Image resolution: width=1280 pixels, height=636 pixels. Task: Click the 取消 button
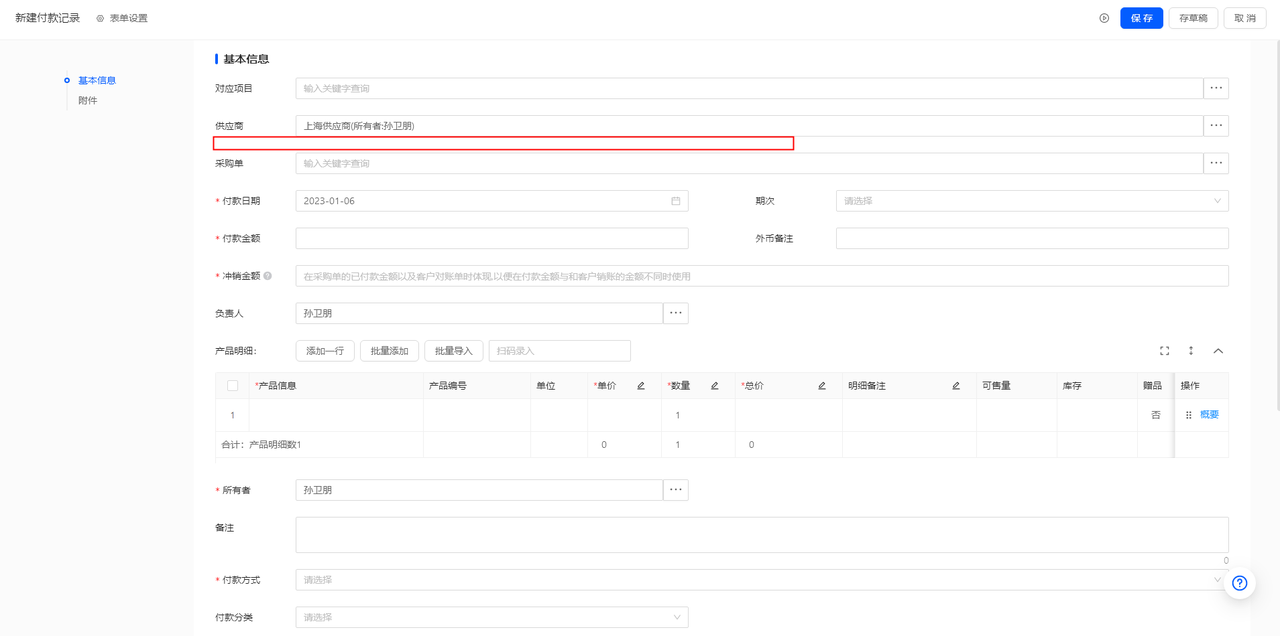click(1245, 18)
